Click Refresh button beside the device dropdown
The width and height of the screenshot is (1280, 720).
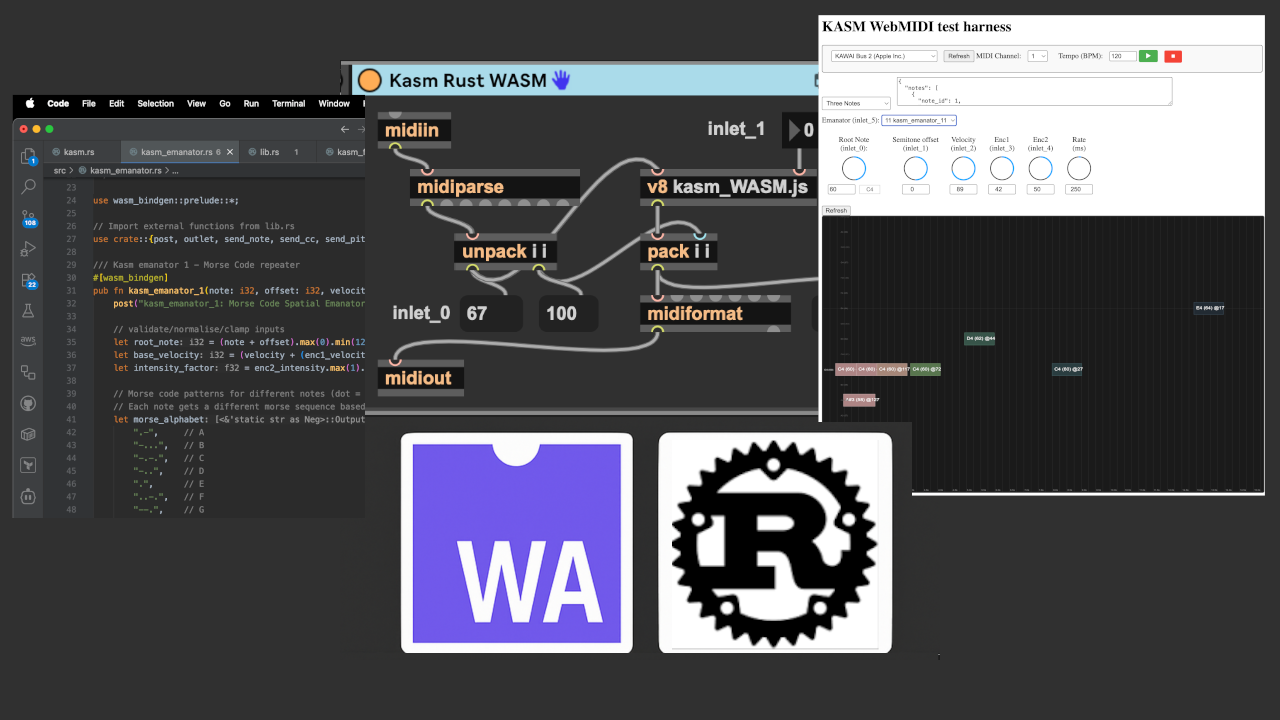pos(958,56)
